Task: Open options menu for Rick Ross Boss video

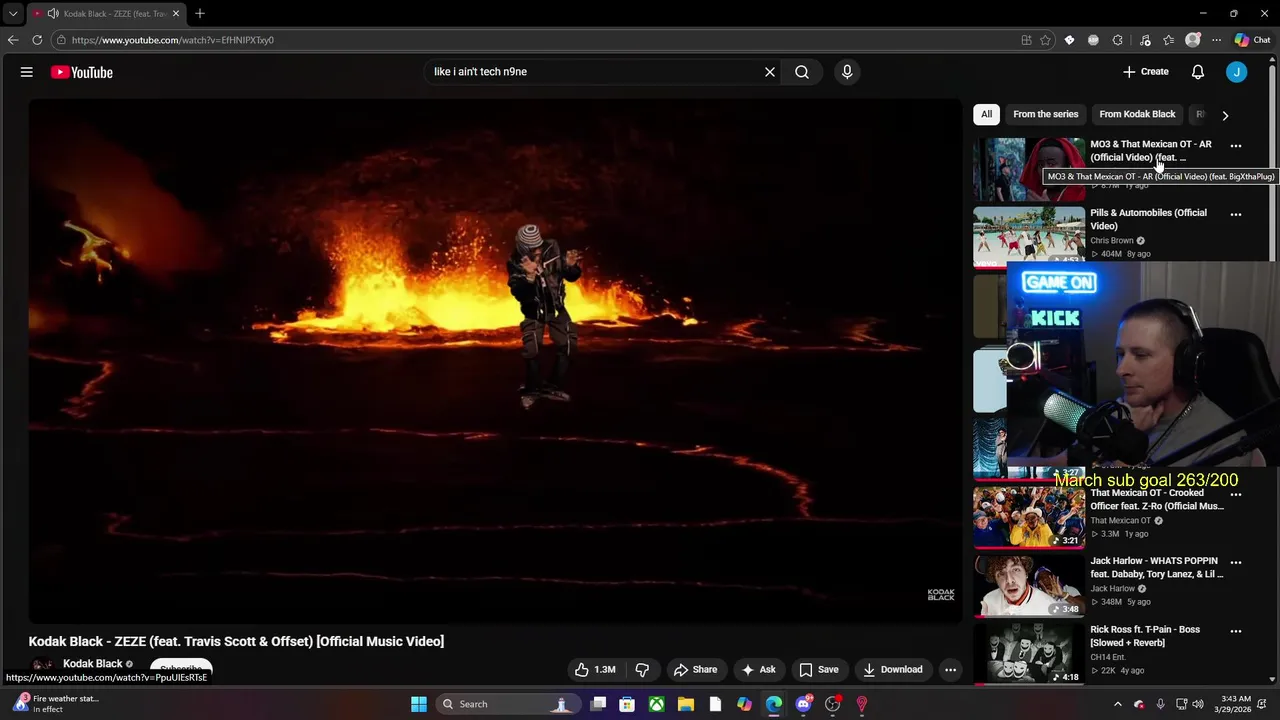Action: pyautogui.click(x=1236, y=631)
